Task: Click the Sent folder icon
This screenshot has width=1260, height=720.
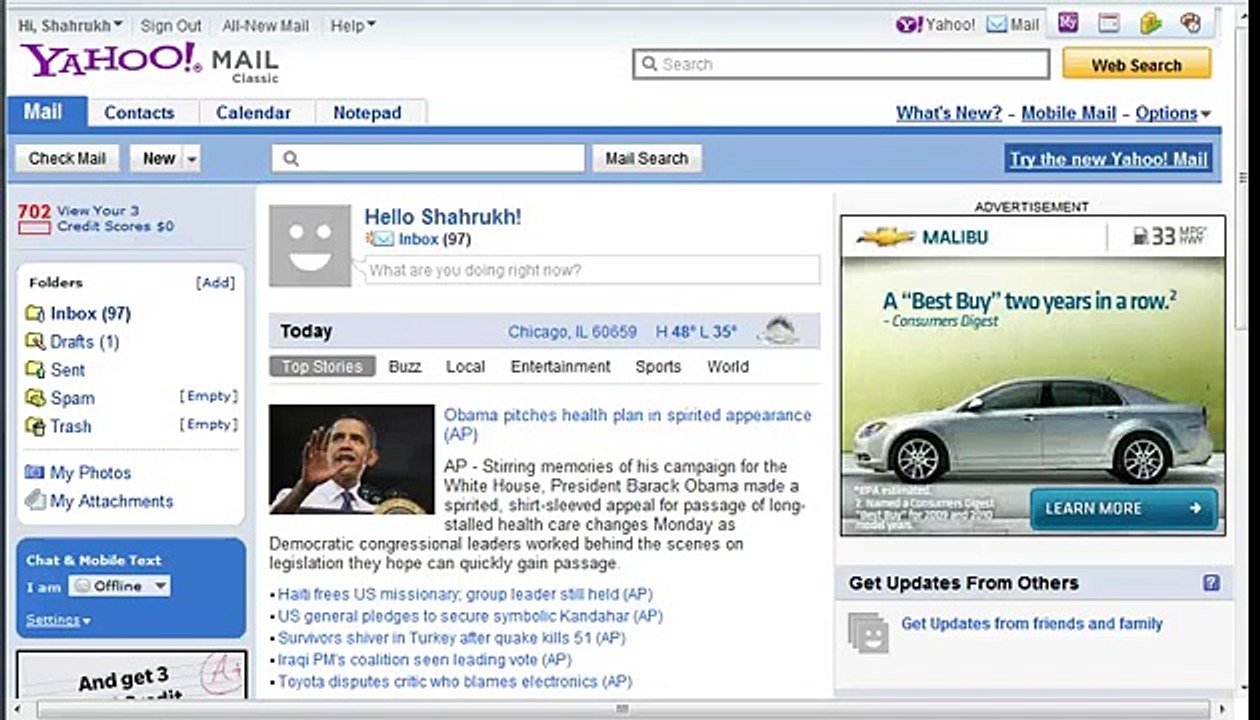Action: pos(35,370)
